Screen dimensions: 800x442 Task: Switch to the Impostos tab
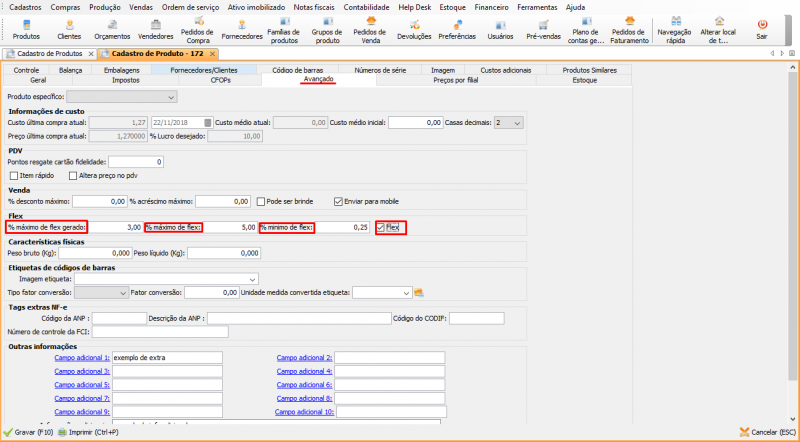[x=126, y=80]
